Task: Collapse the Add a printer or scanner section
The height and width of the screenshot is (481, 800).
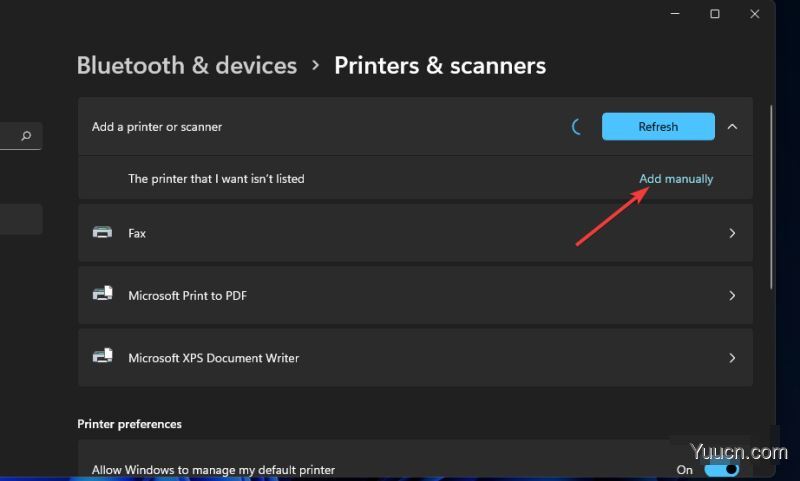Action: click(x=732, y=127)
